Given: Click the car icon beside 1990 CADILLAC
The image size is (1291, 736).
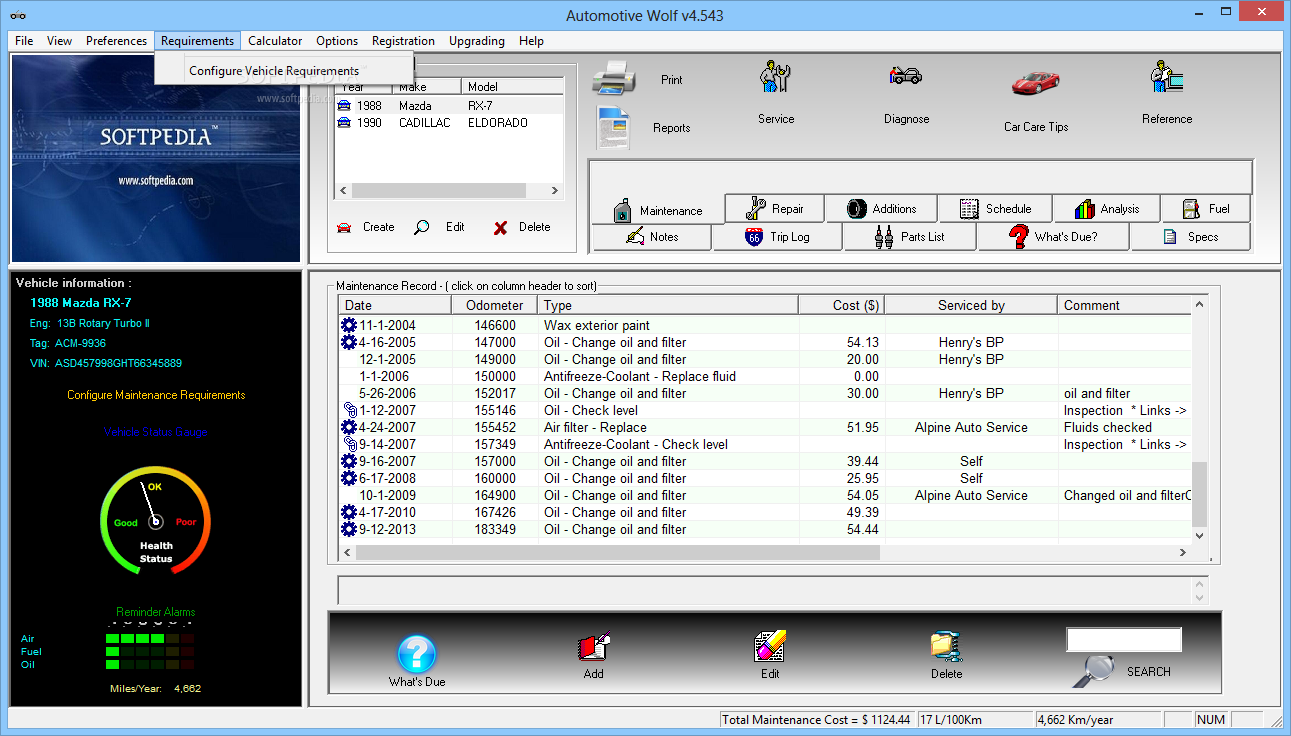Looking at the screenshot, I should coord(345,123).
